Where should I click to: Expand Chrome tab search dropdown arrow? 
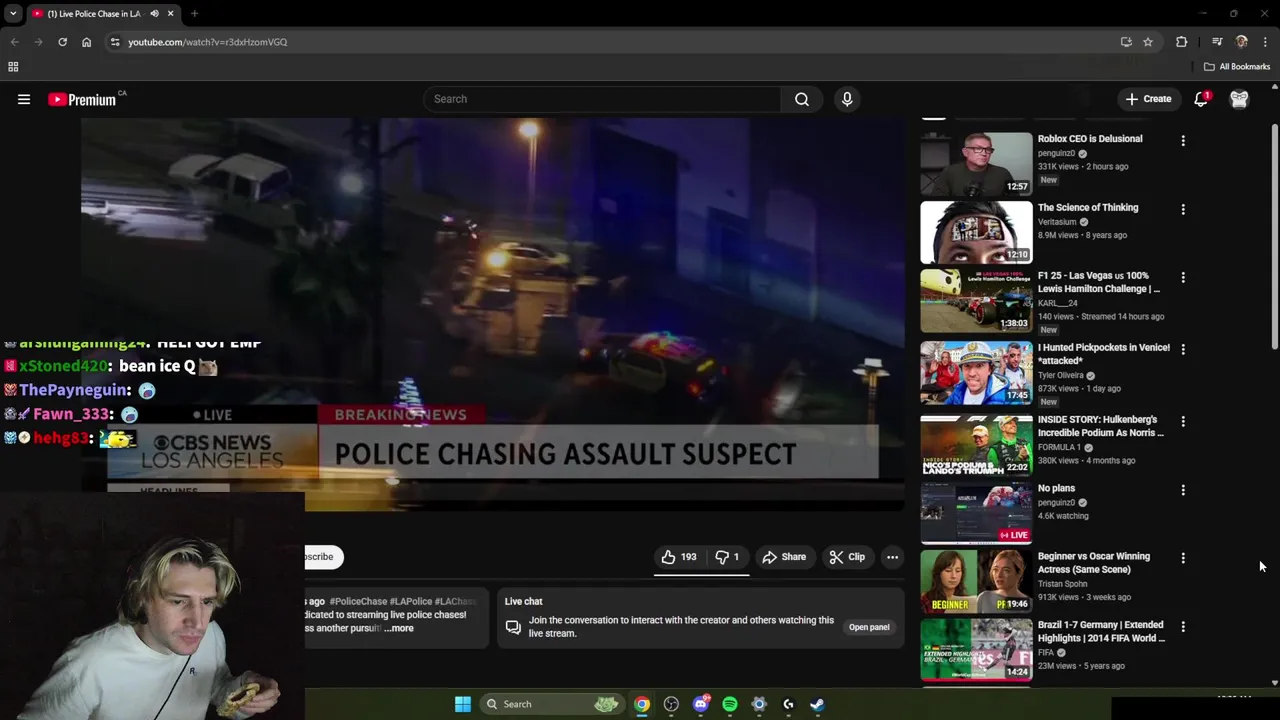13,14
